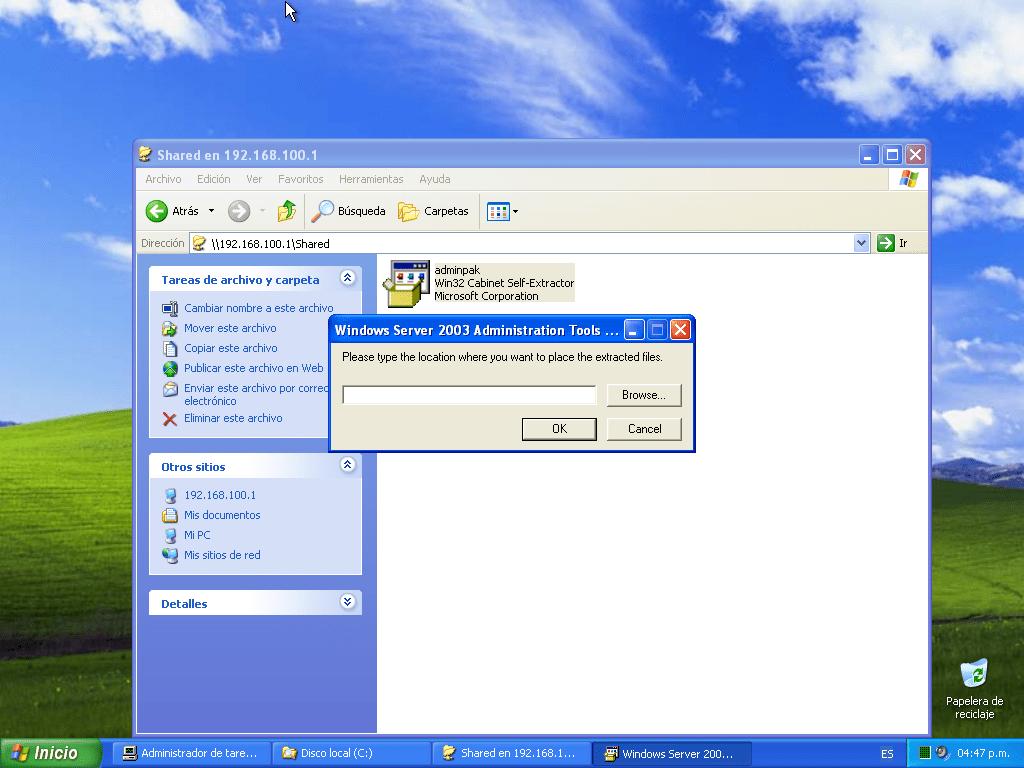Open the Búsqueda search tool

pyautogui.click(x=348, y=211)
